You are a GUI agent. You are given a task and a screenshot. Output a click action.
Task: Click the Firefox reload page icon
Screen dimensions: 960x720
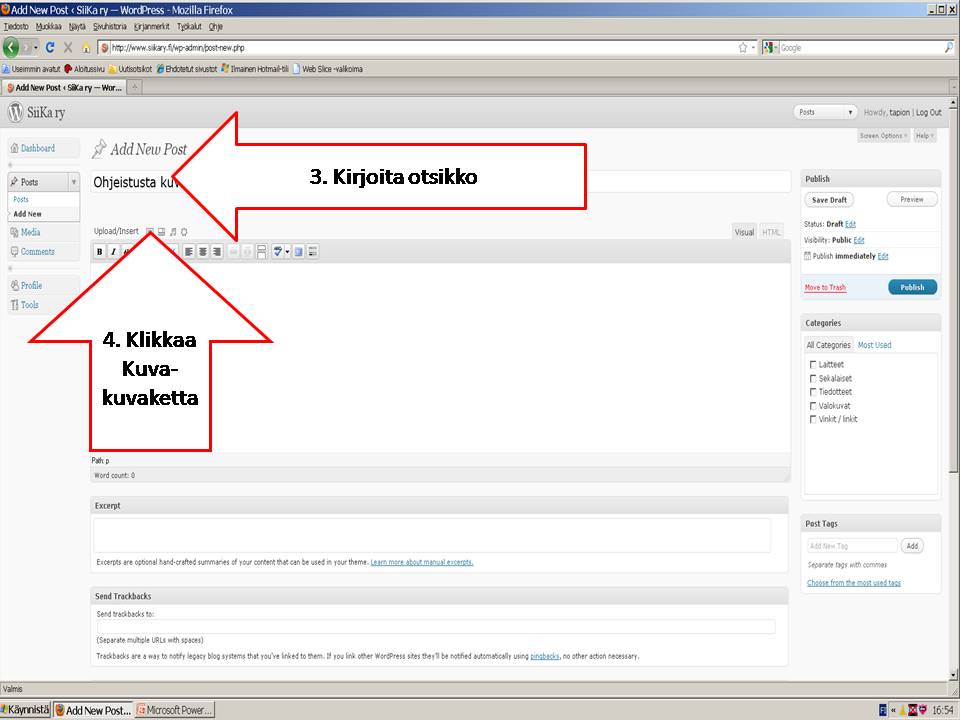50,47
